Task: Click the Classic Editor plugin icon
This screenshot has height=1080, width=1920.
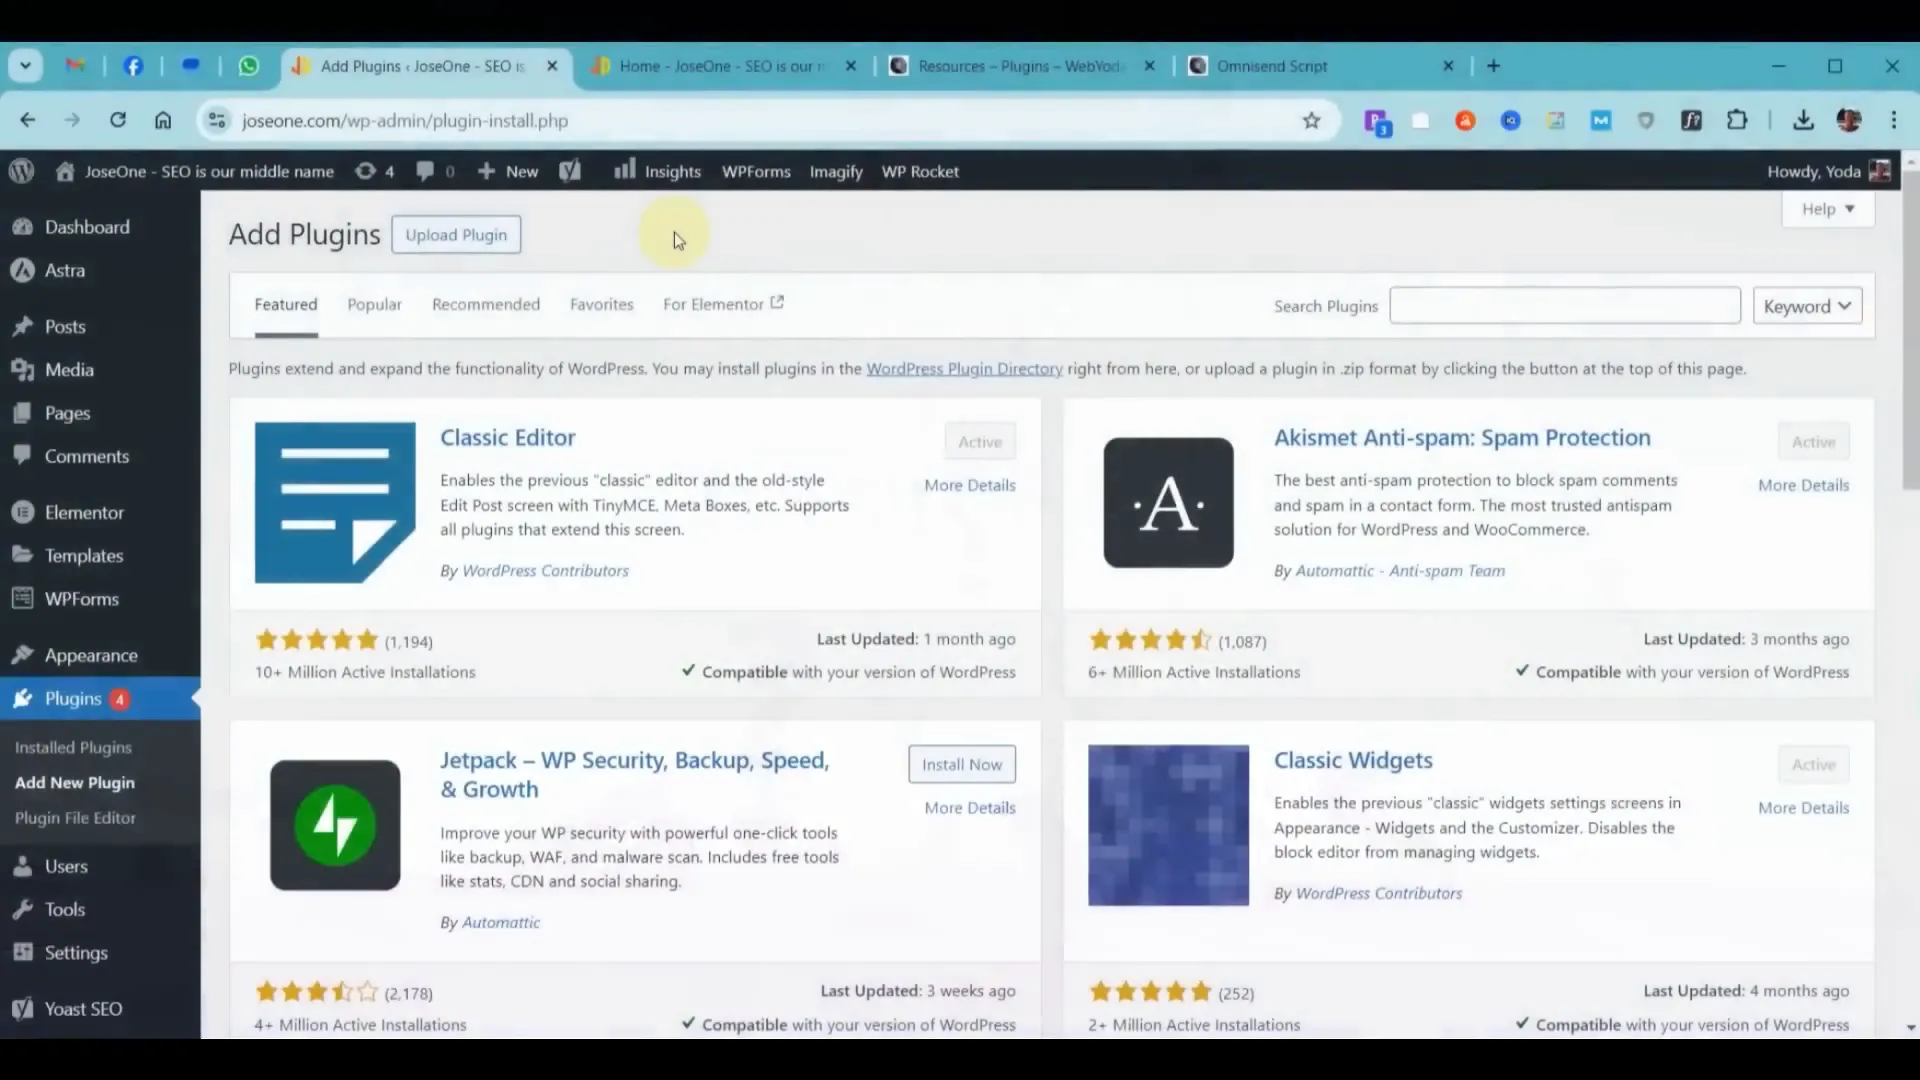Action: 335,502
